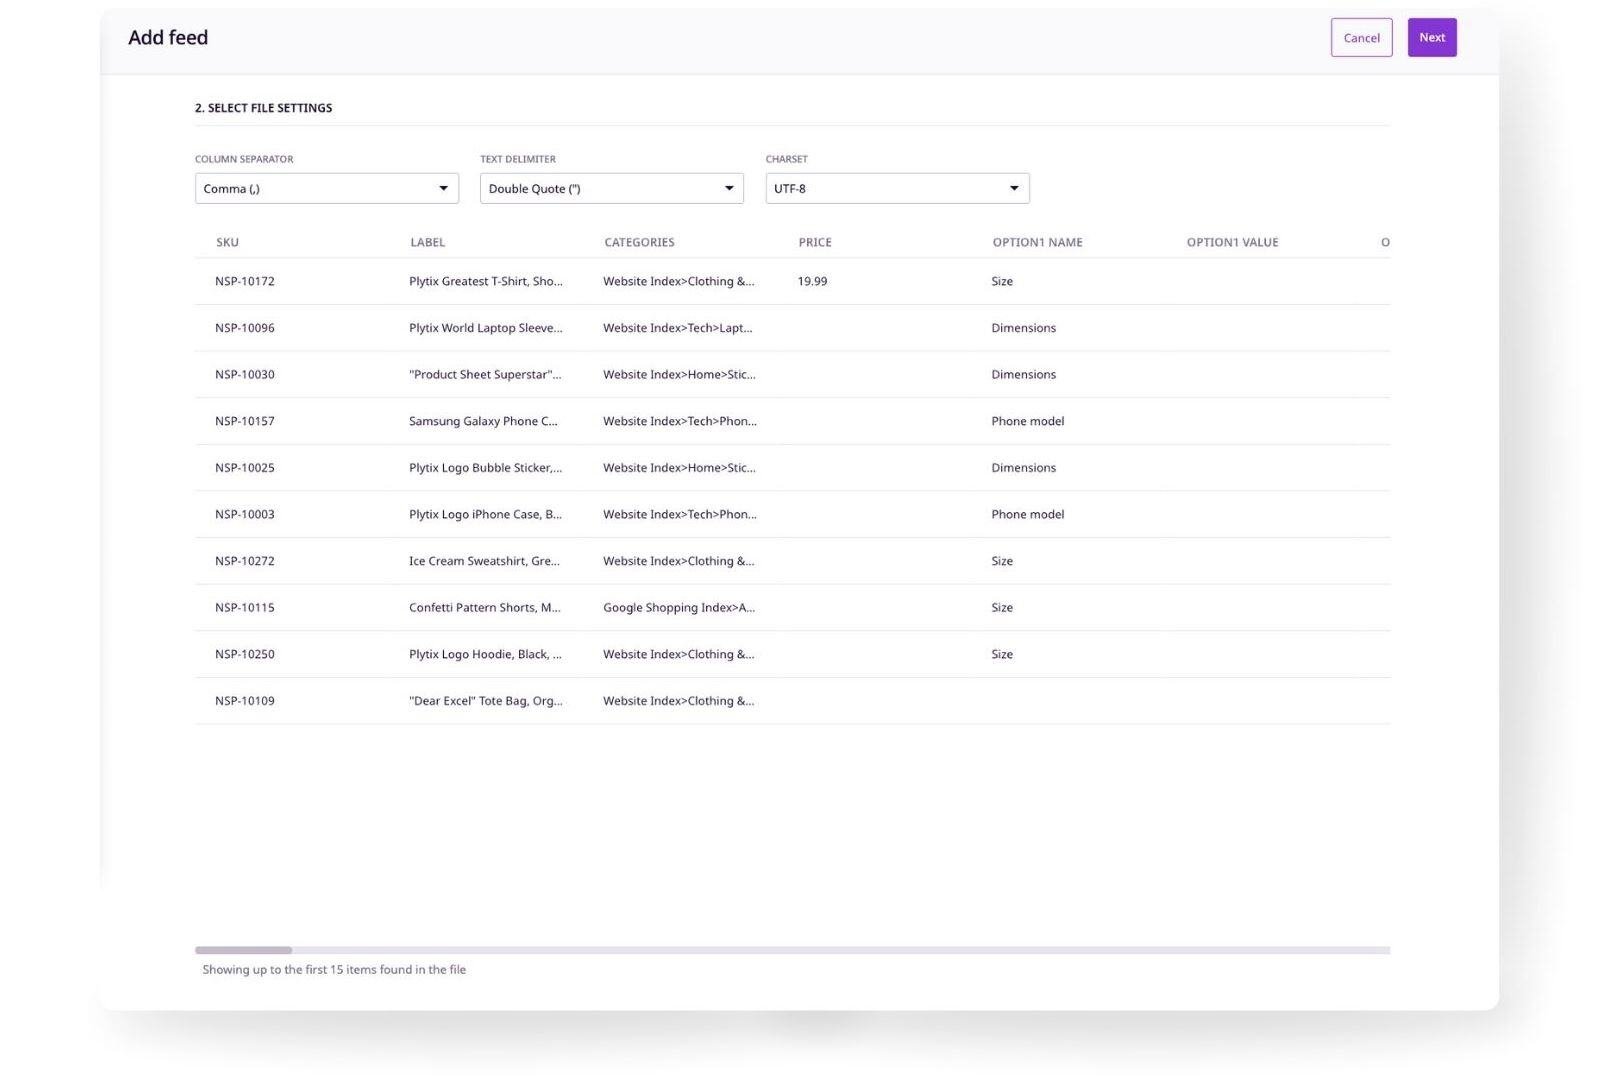Image resolution: width=1601 pixels, height=1081 pixels.
Task: Click the Cancel button
Action: click(x=1361, y=37)
